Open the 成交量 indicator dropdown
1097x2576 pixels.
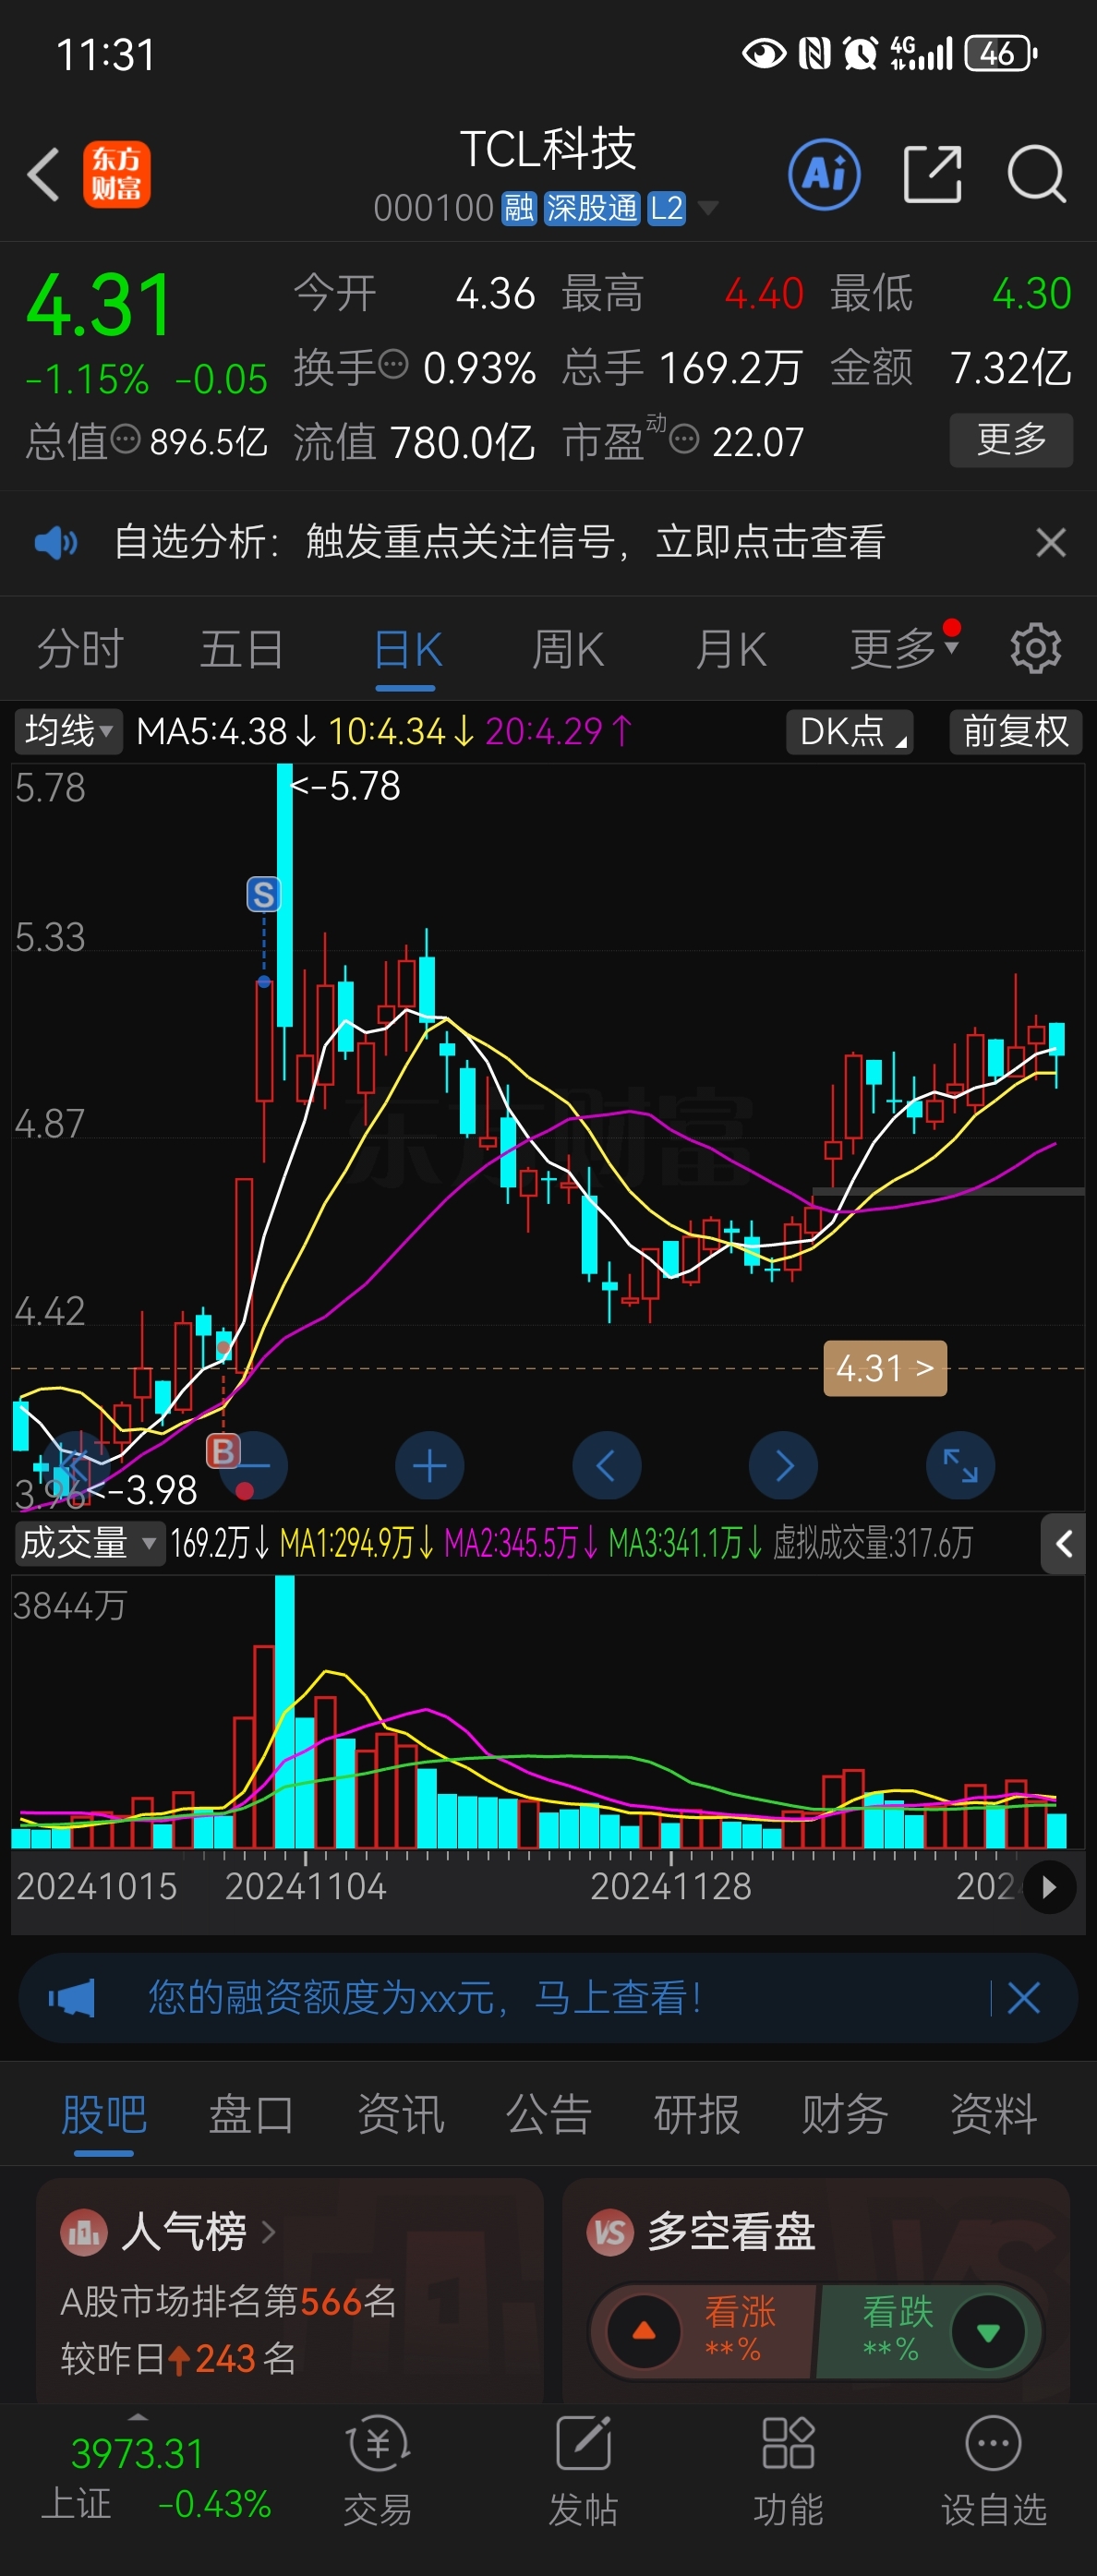[x=89, y=1543]
